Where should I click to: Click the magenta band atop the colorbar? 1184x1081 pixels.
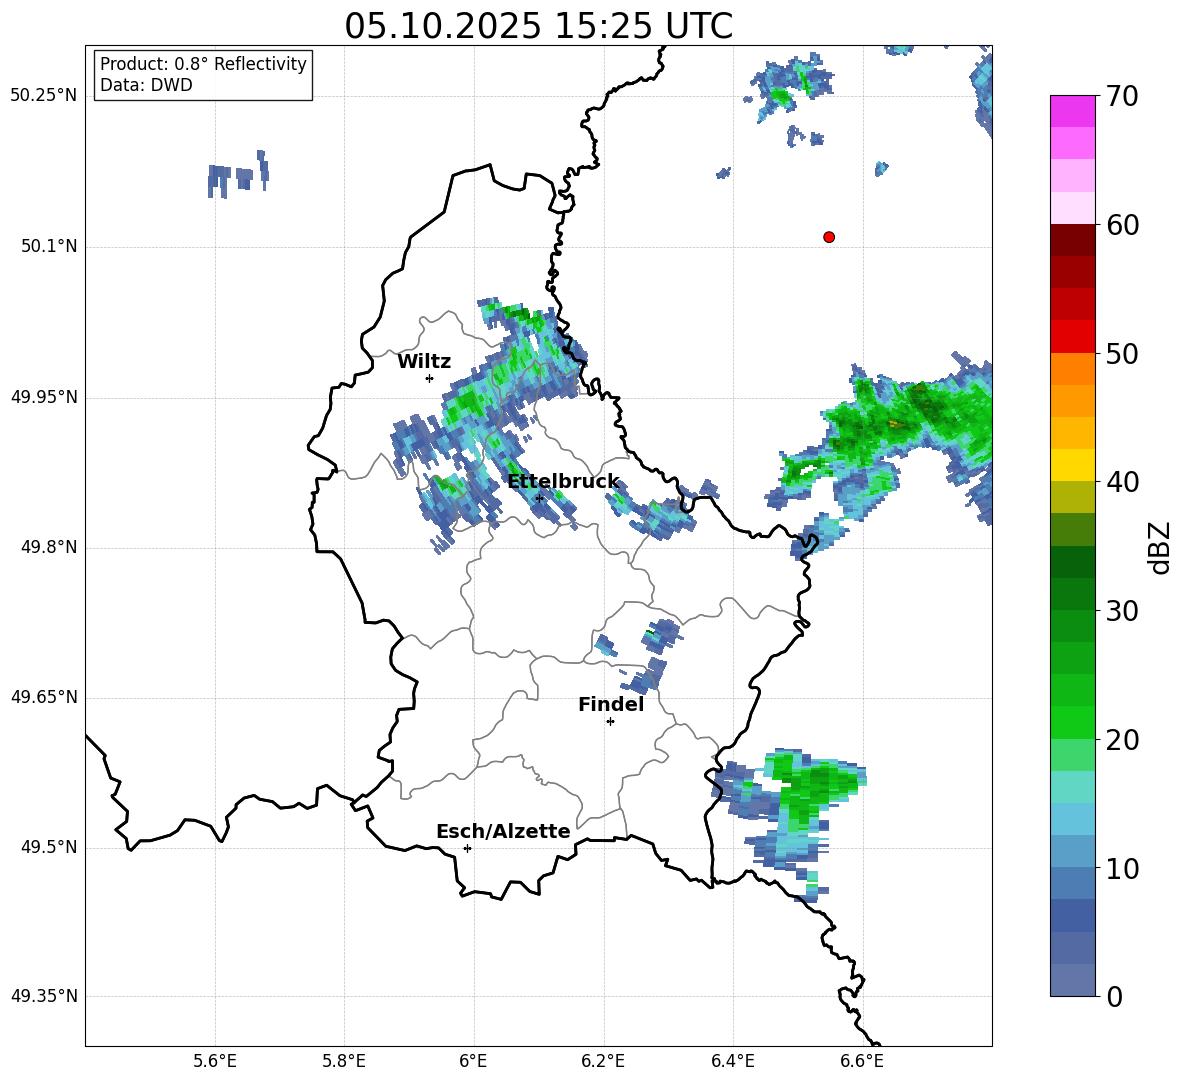pos(1072,111)
